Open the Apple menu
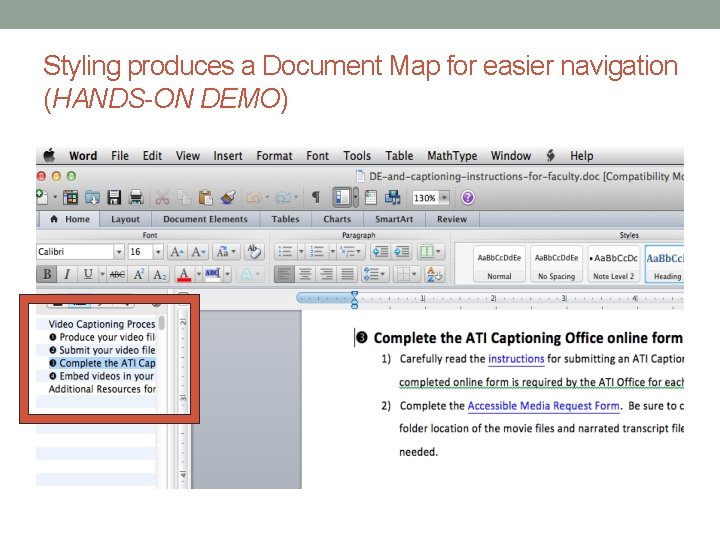Image resolution: width=720 pixels, height=540 pixels. (49, 155)
